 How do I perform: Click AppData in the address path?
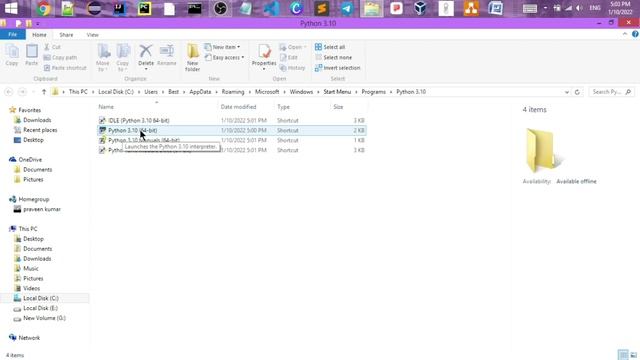[200, 92]
